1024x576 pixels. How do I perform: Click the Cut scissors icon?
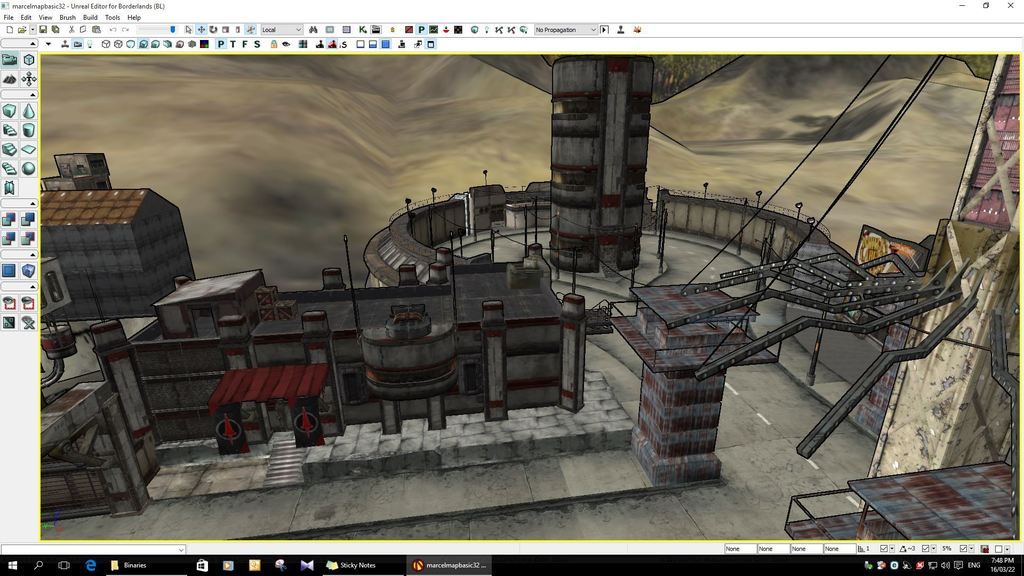71,29
